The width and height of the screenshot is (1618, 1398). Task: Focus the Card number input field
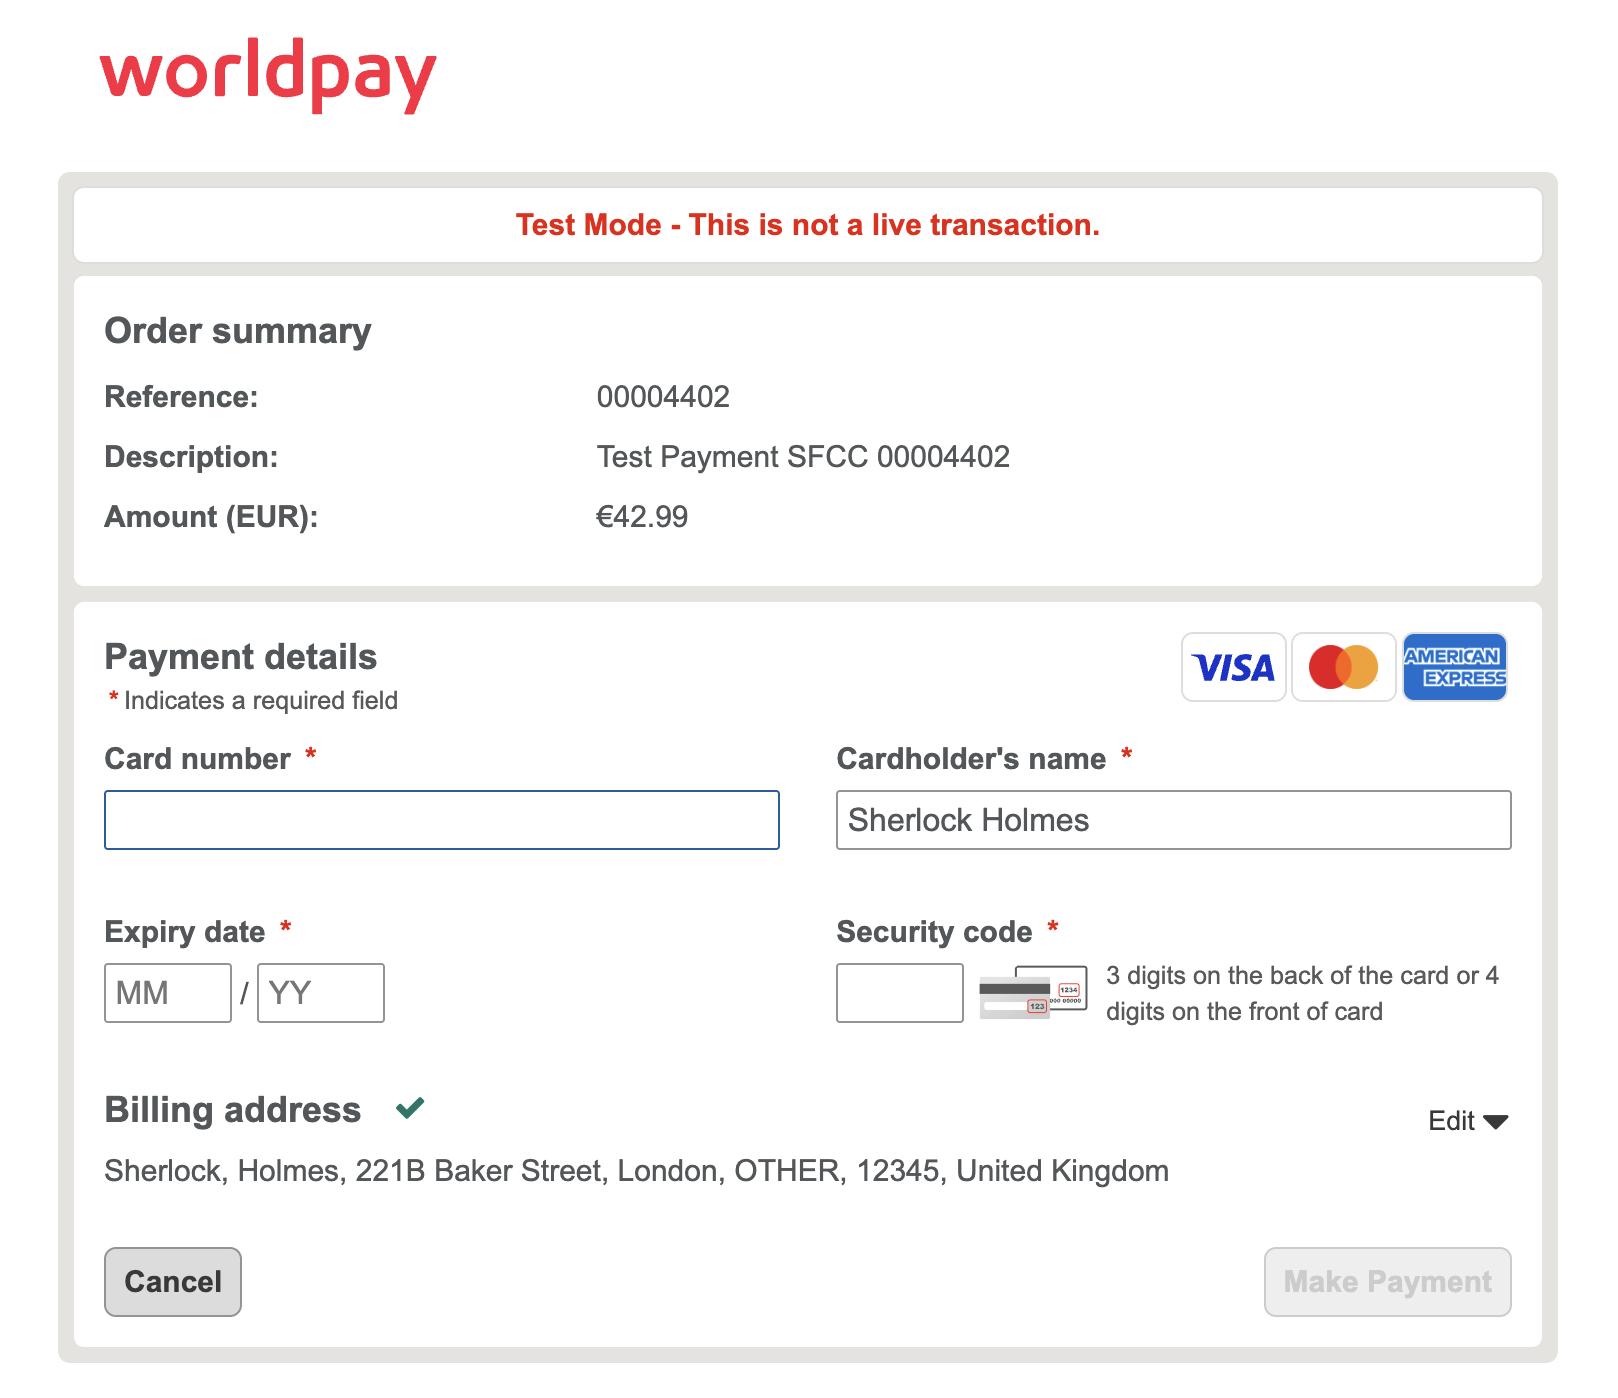pos(441,820)
